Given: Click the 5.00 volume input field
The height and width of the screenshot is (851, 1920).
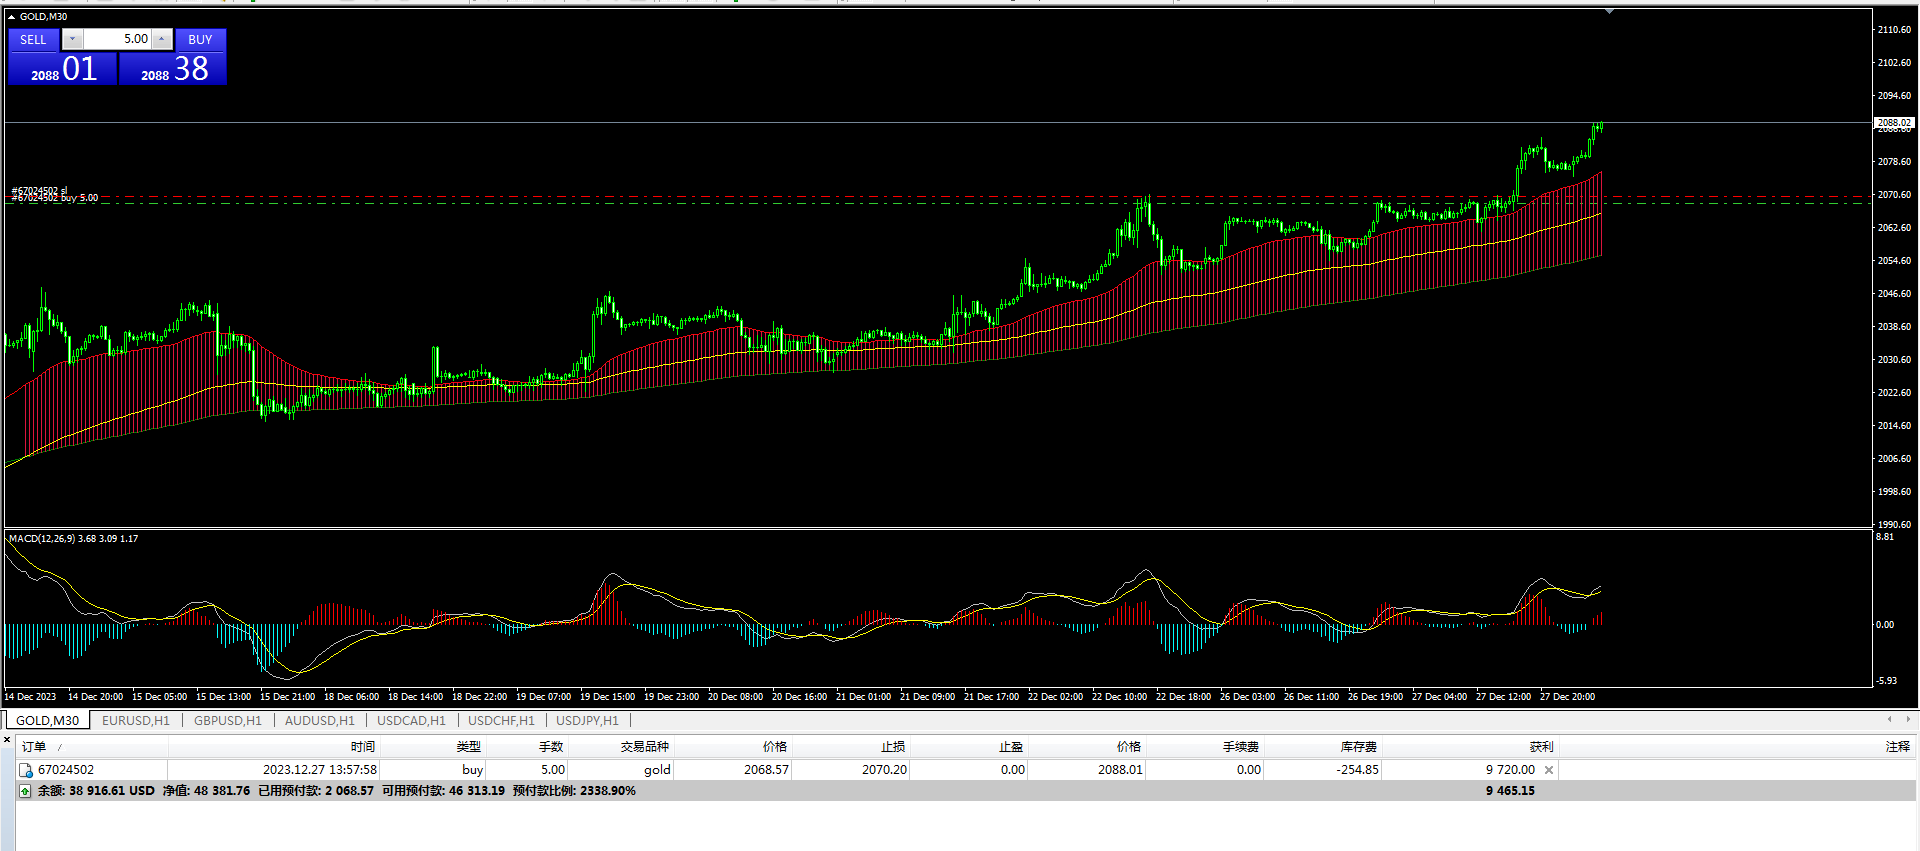Looking at the screenshot, I should [117, 39].
